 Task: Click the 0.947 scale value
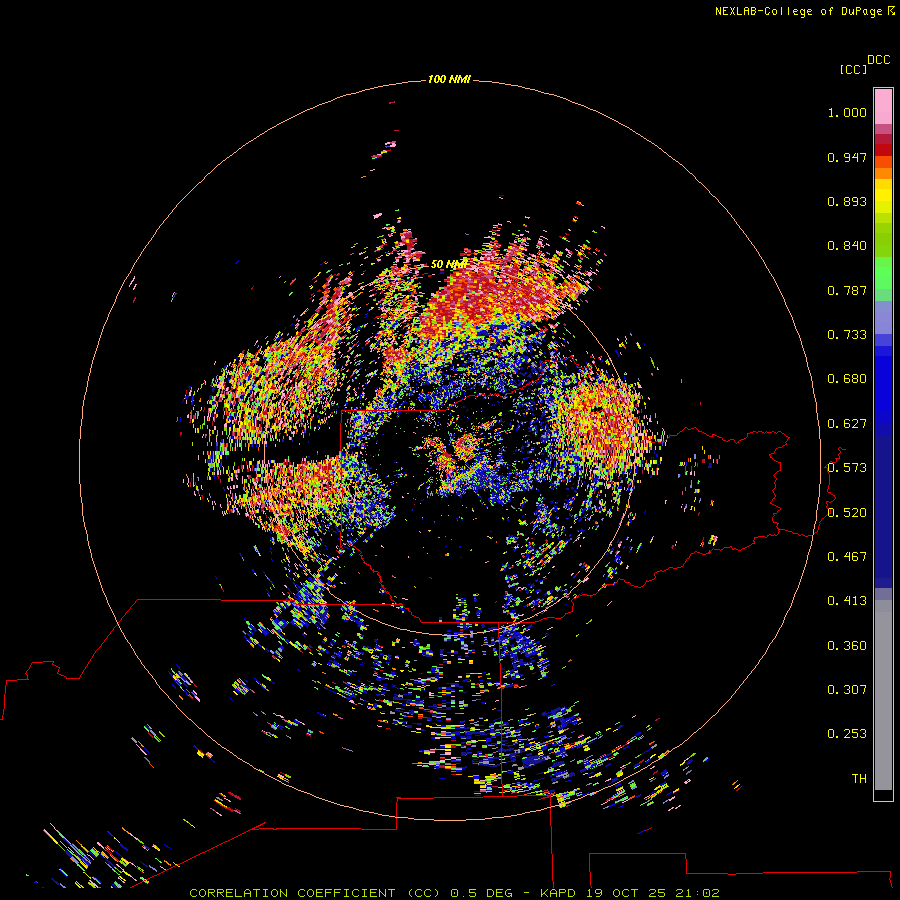(847, 157)
